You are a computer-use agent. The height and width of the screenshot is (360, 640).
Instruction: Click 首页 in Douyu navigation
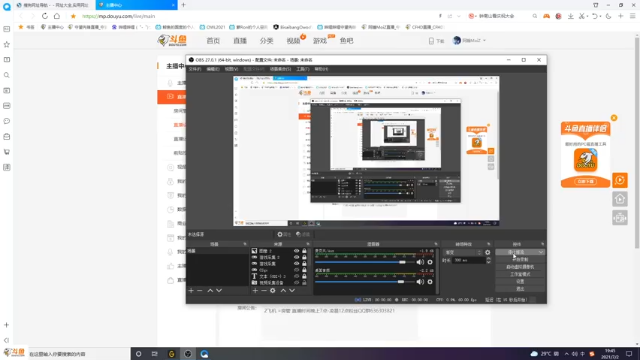[x=213, y=41]
